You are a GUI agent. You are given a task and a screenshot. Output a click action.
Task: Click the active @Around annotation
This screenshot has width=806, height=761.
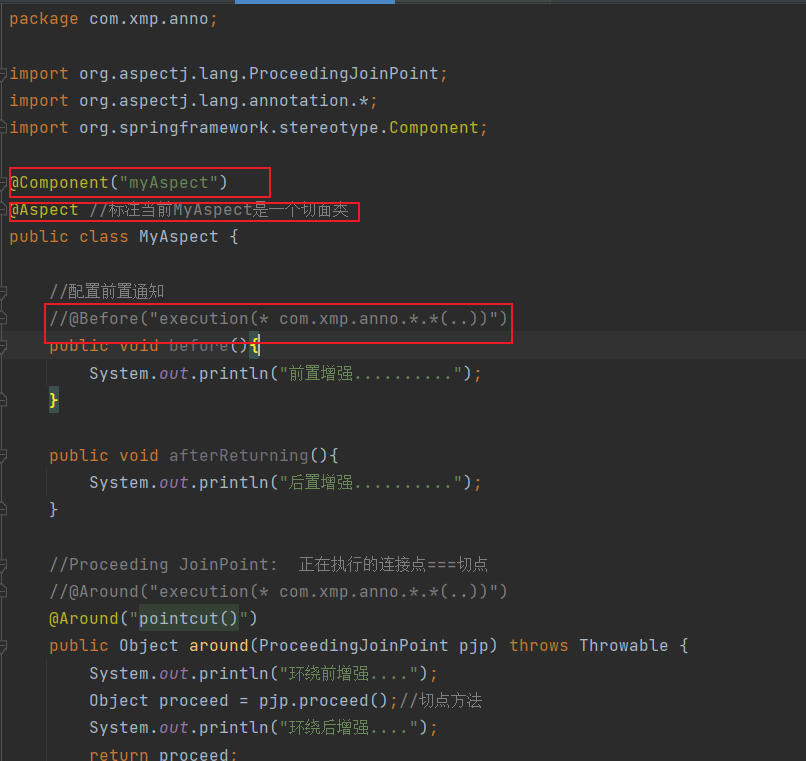coord(84,619)
